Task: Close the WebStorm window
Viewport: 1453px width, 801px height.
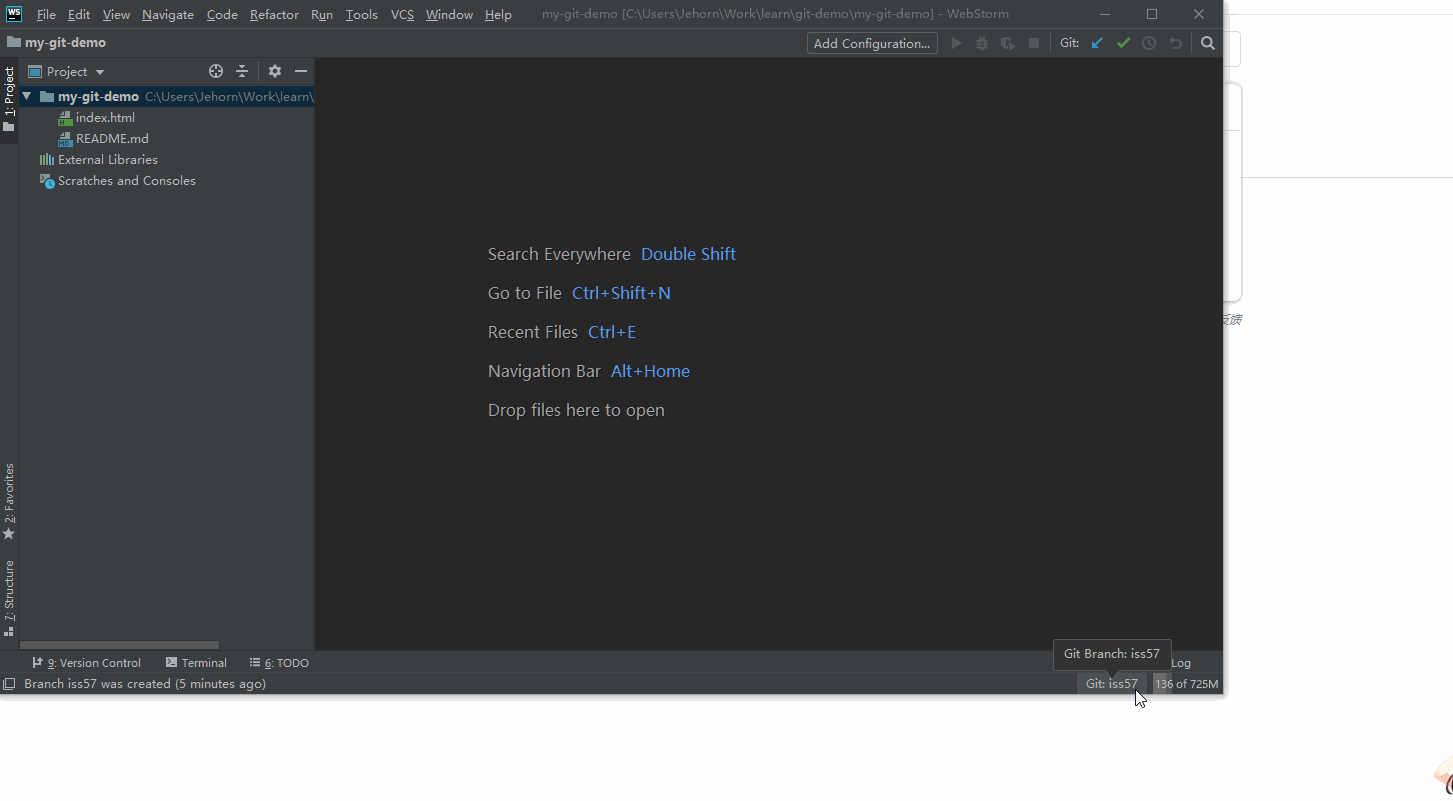Action: point(1199,14)
